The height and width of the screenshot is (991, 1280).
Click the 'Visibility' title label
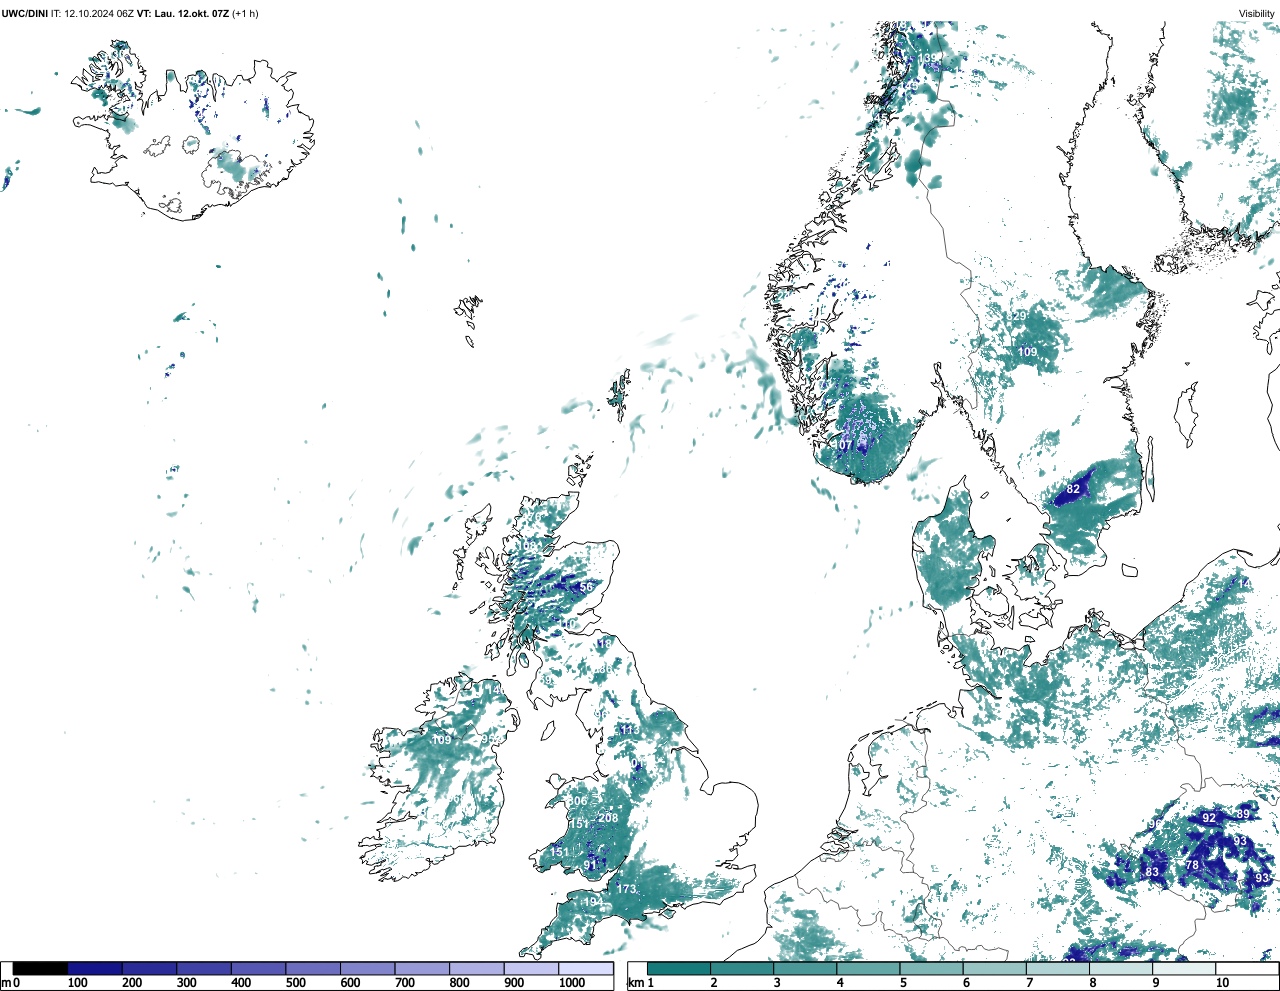tap(1257, 14)
